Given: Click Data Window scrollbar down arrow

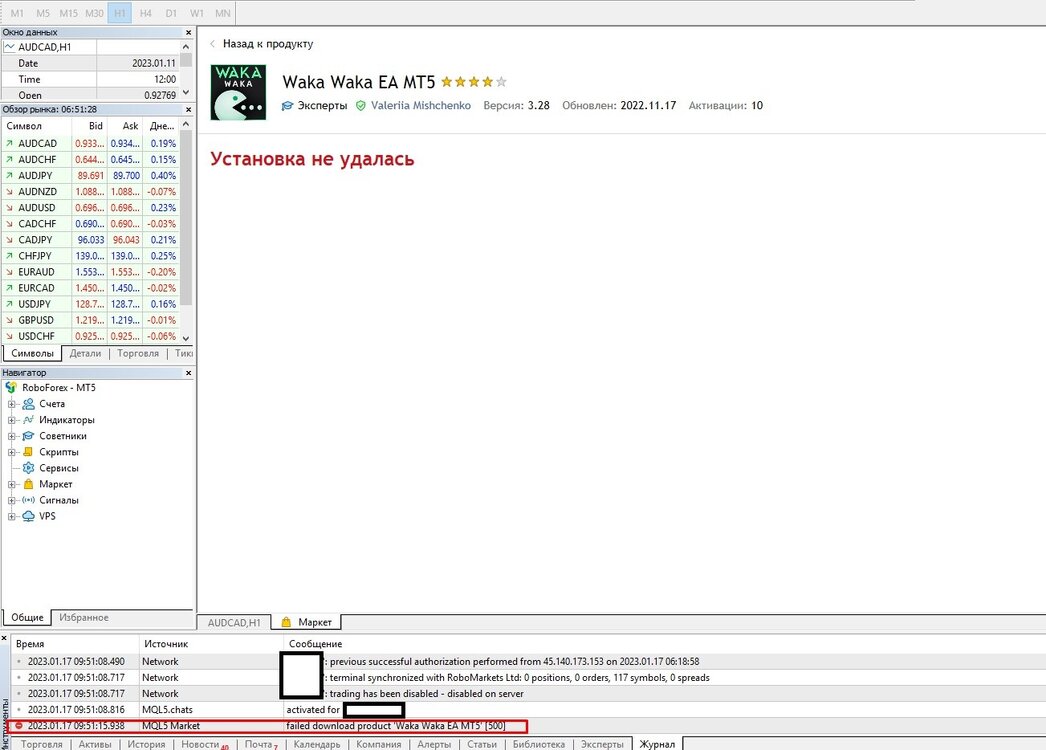Looking at the screenshot, I should click(x=186, y=93).
